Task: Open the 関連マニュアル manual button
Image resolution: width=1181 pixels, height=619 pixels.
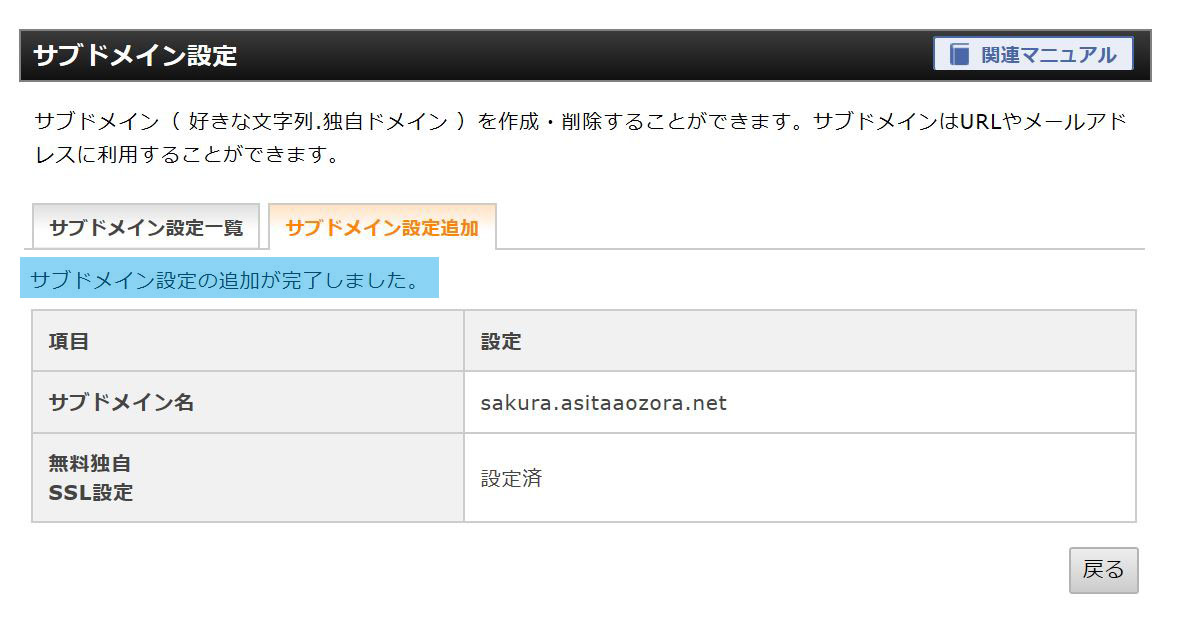Action: [1033, 54]
